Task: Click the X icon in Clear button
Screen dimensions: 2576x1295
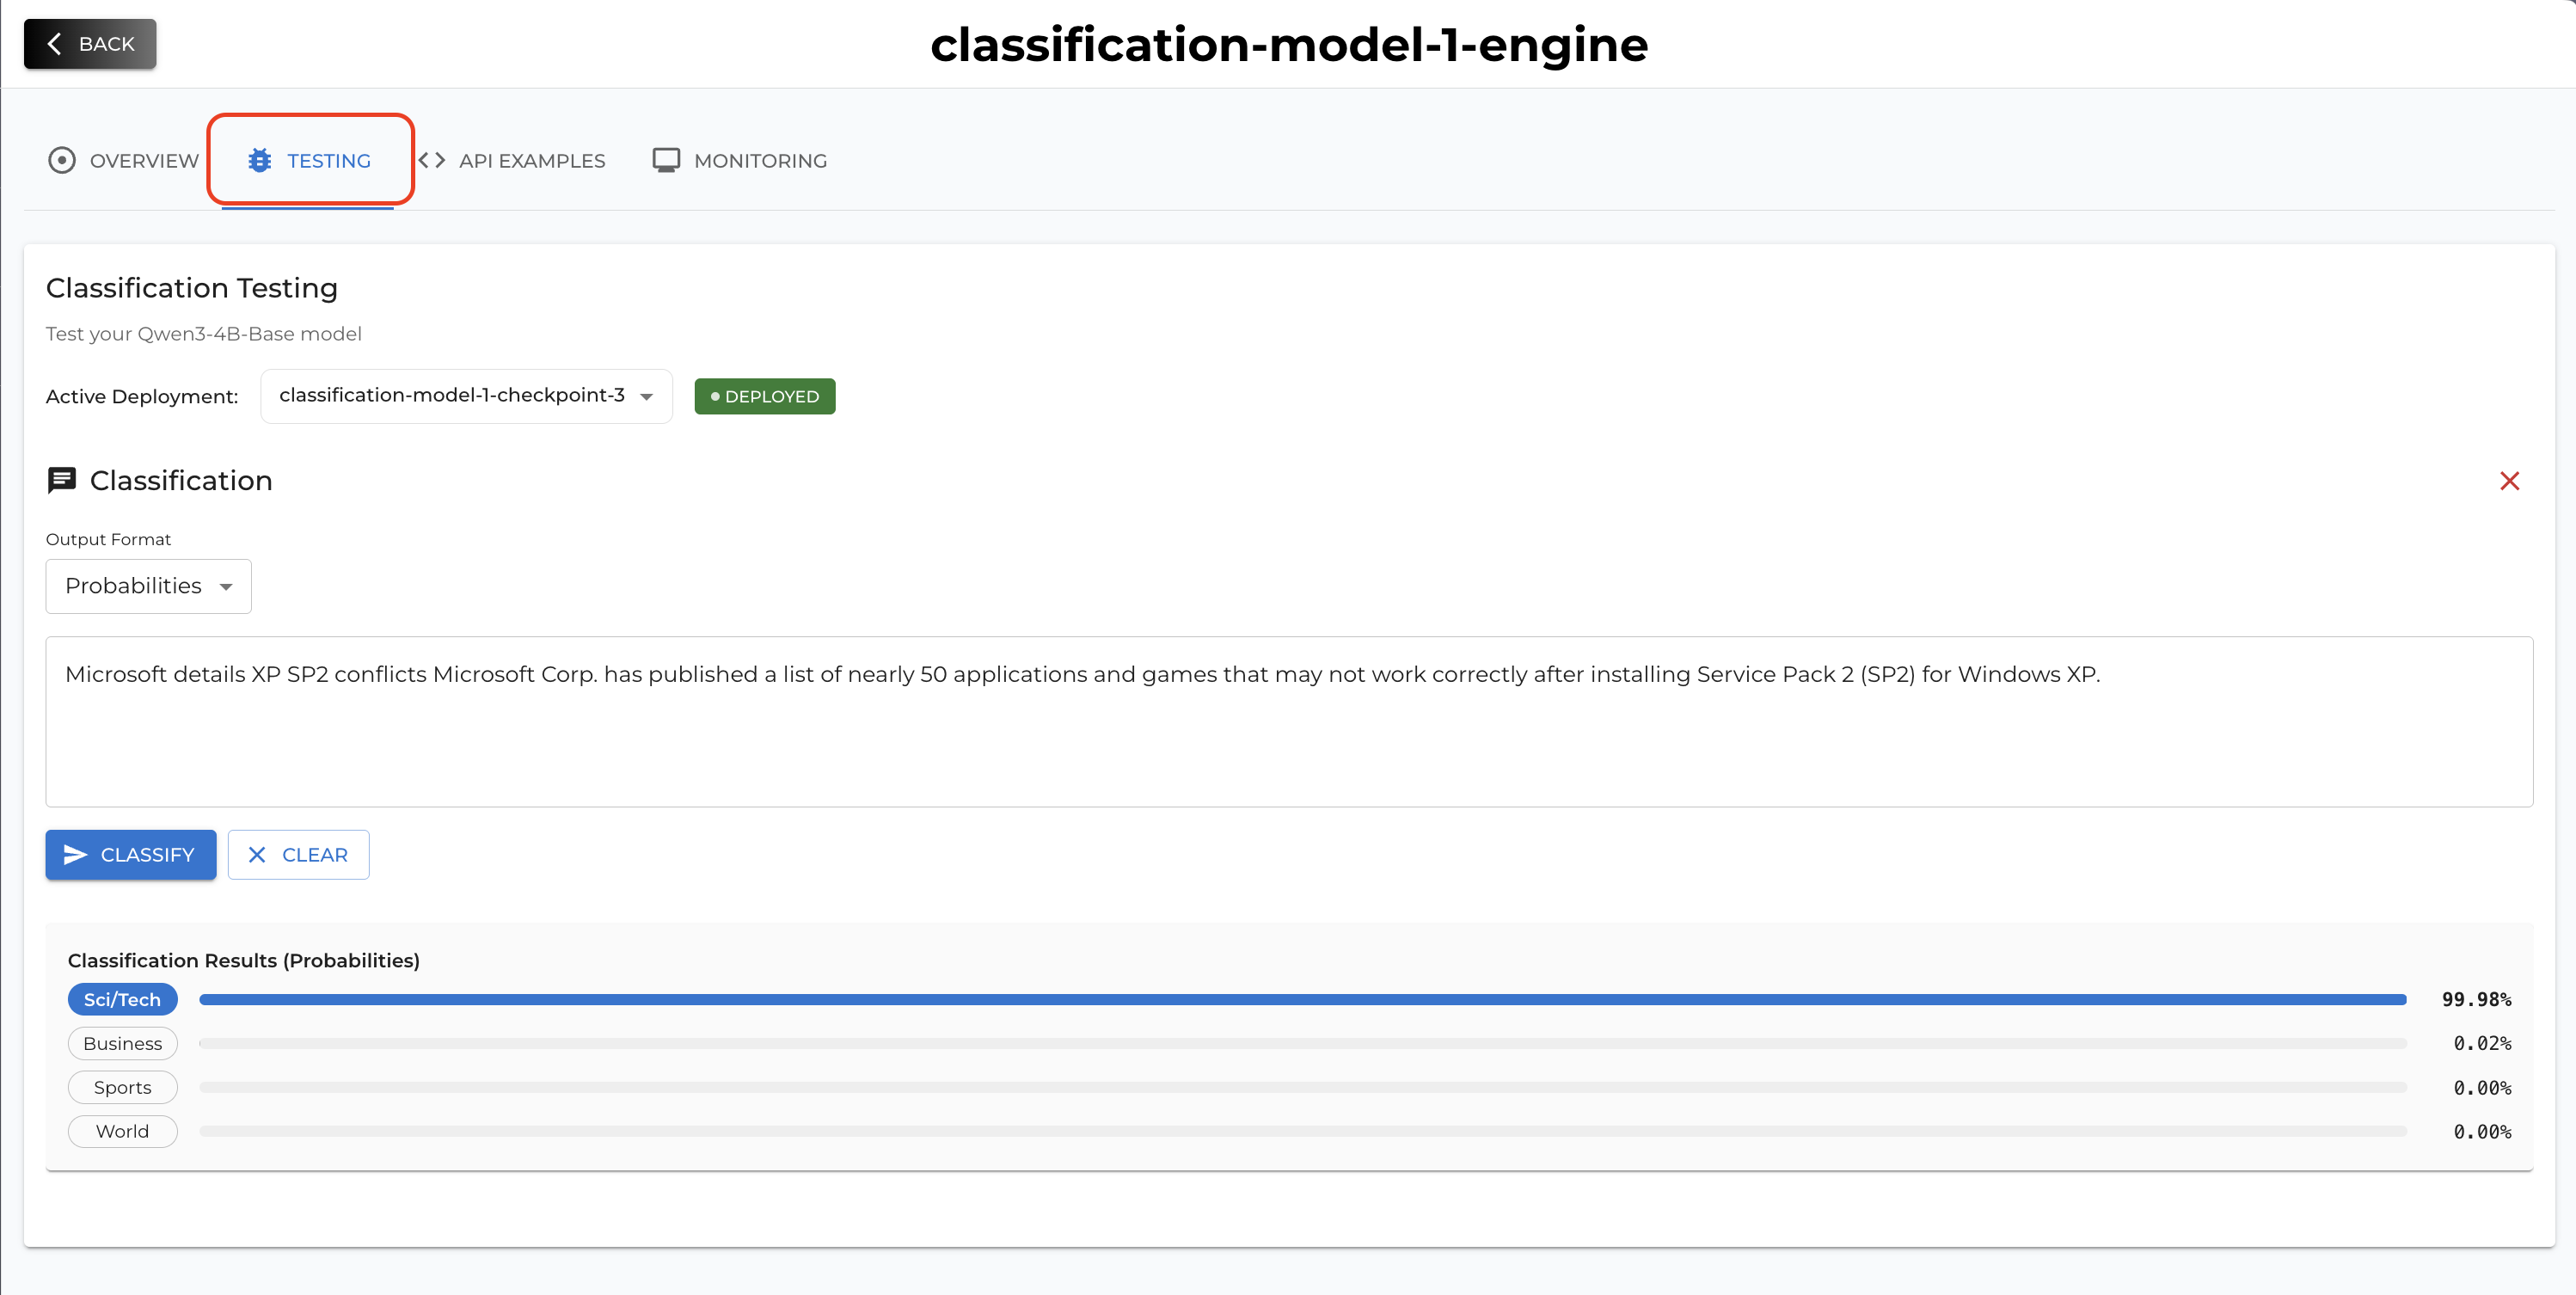Action: [257, 855]
